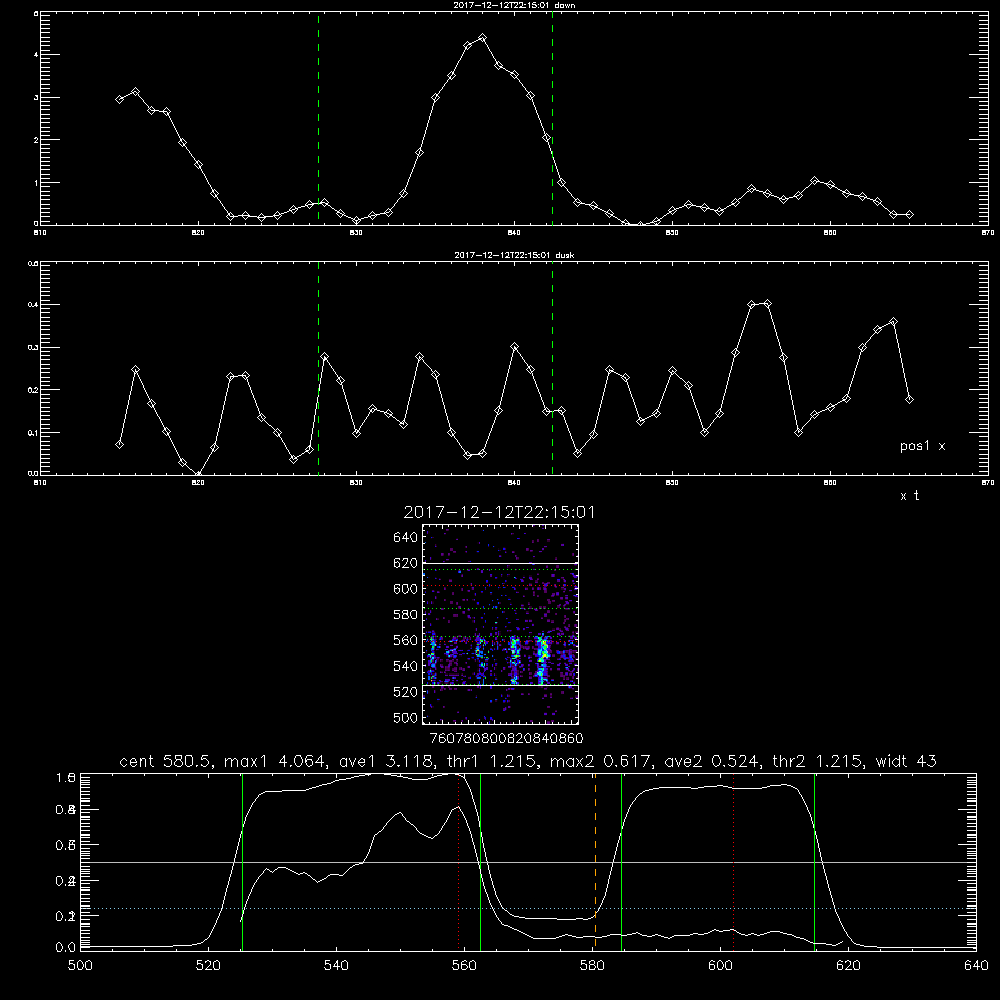The width and height of the screenshot is (1000, 1000).
Task: Click the '760780800820840860' x-axis labels under the spectrogram
Action: tap(506, 738)
